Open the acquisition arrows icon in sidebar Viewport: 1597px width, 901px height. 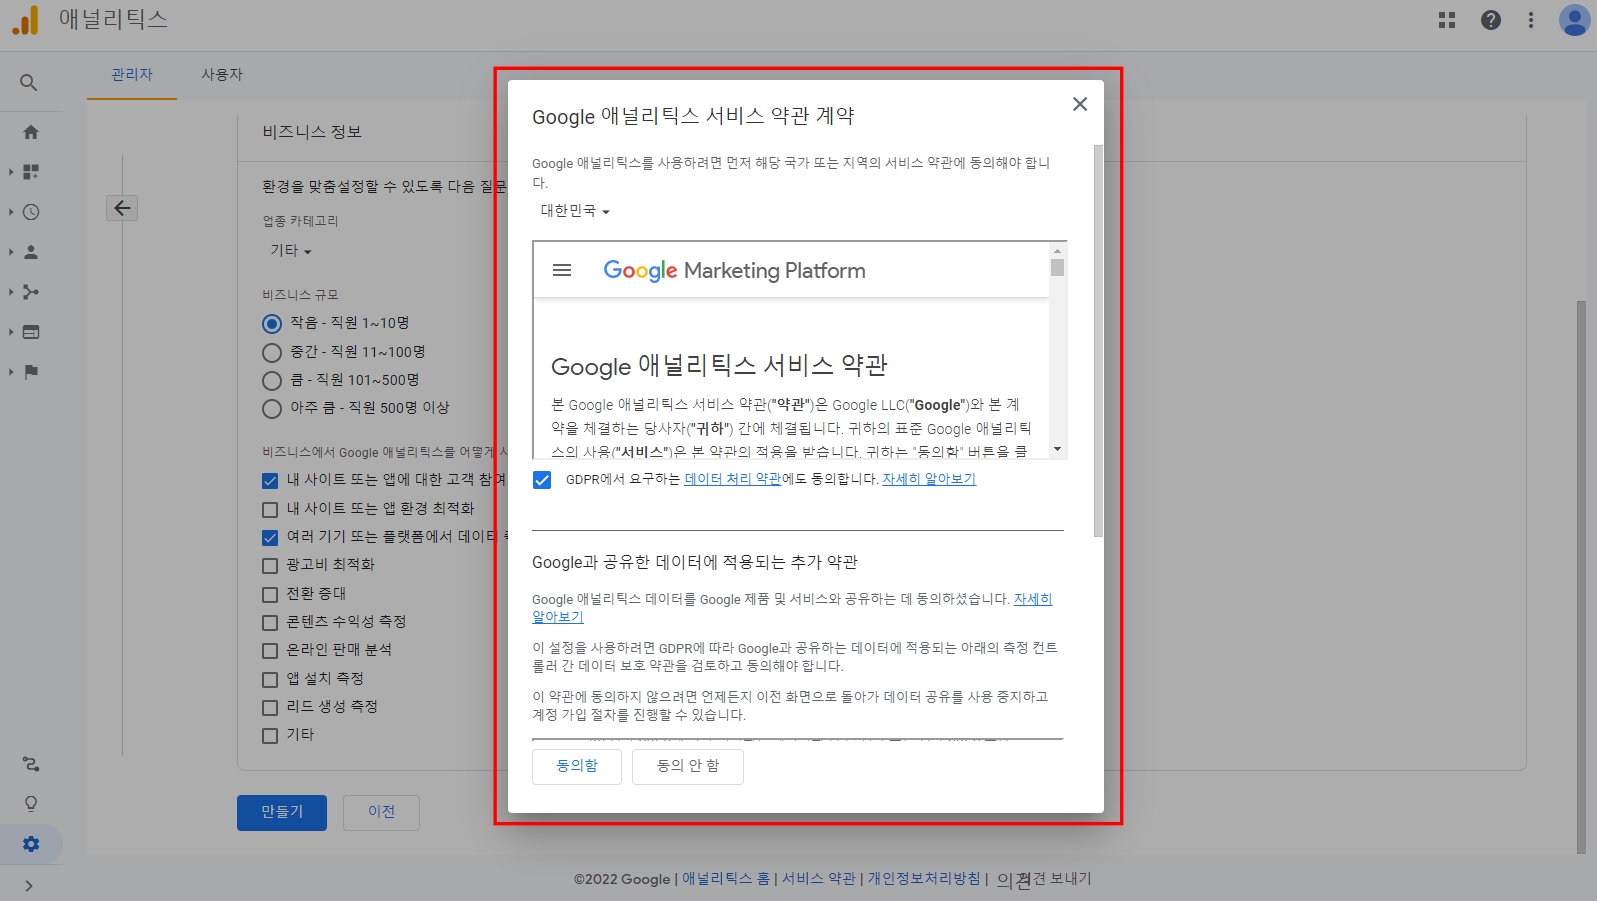pos(31,292)
